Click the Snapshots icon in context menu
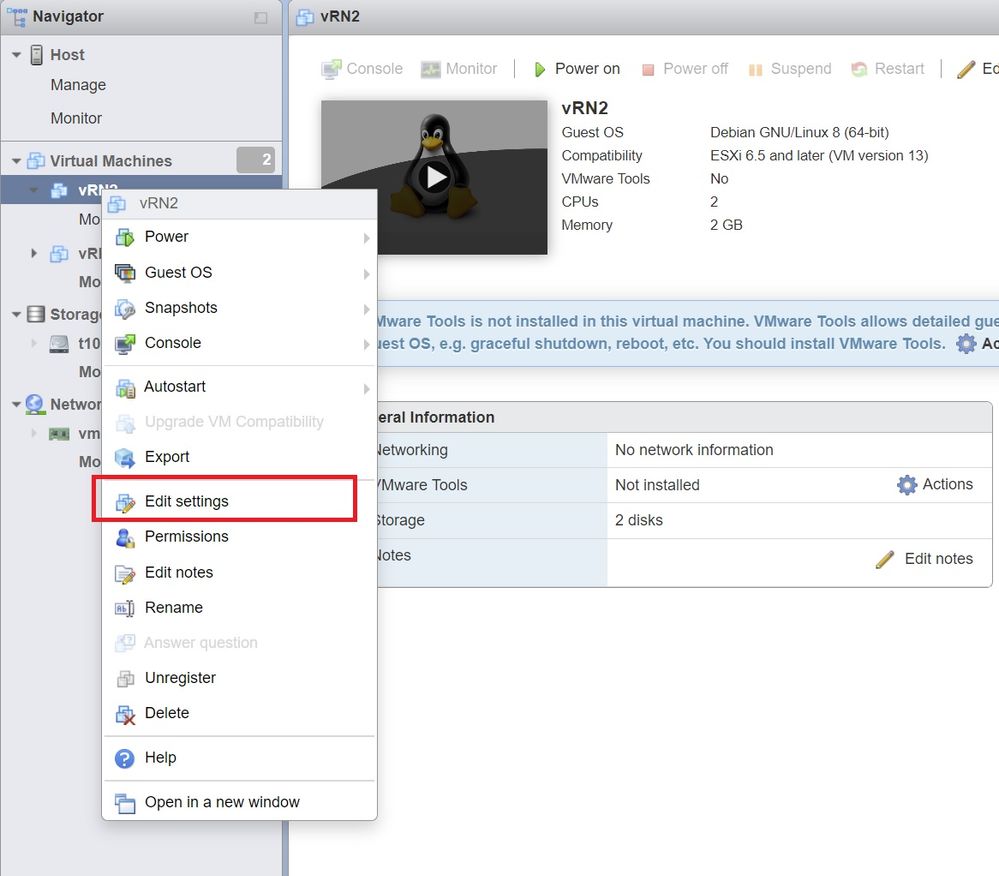Image resolution: width=999 pixels, height=876 pixels. pos(125,308)
